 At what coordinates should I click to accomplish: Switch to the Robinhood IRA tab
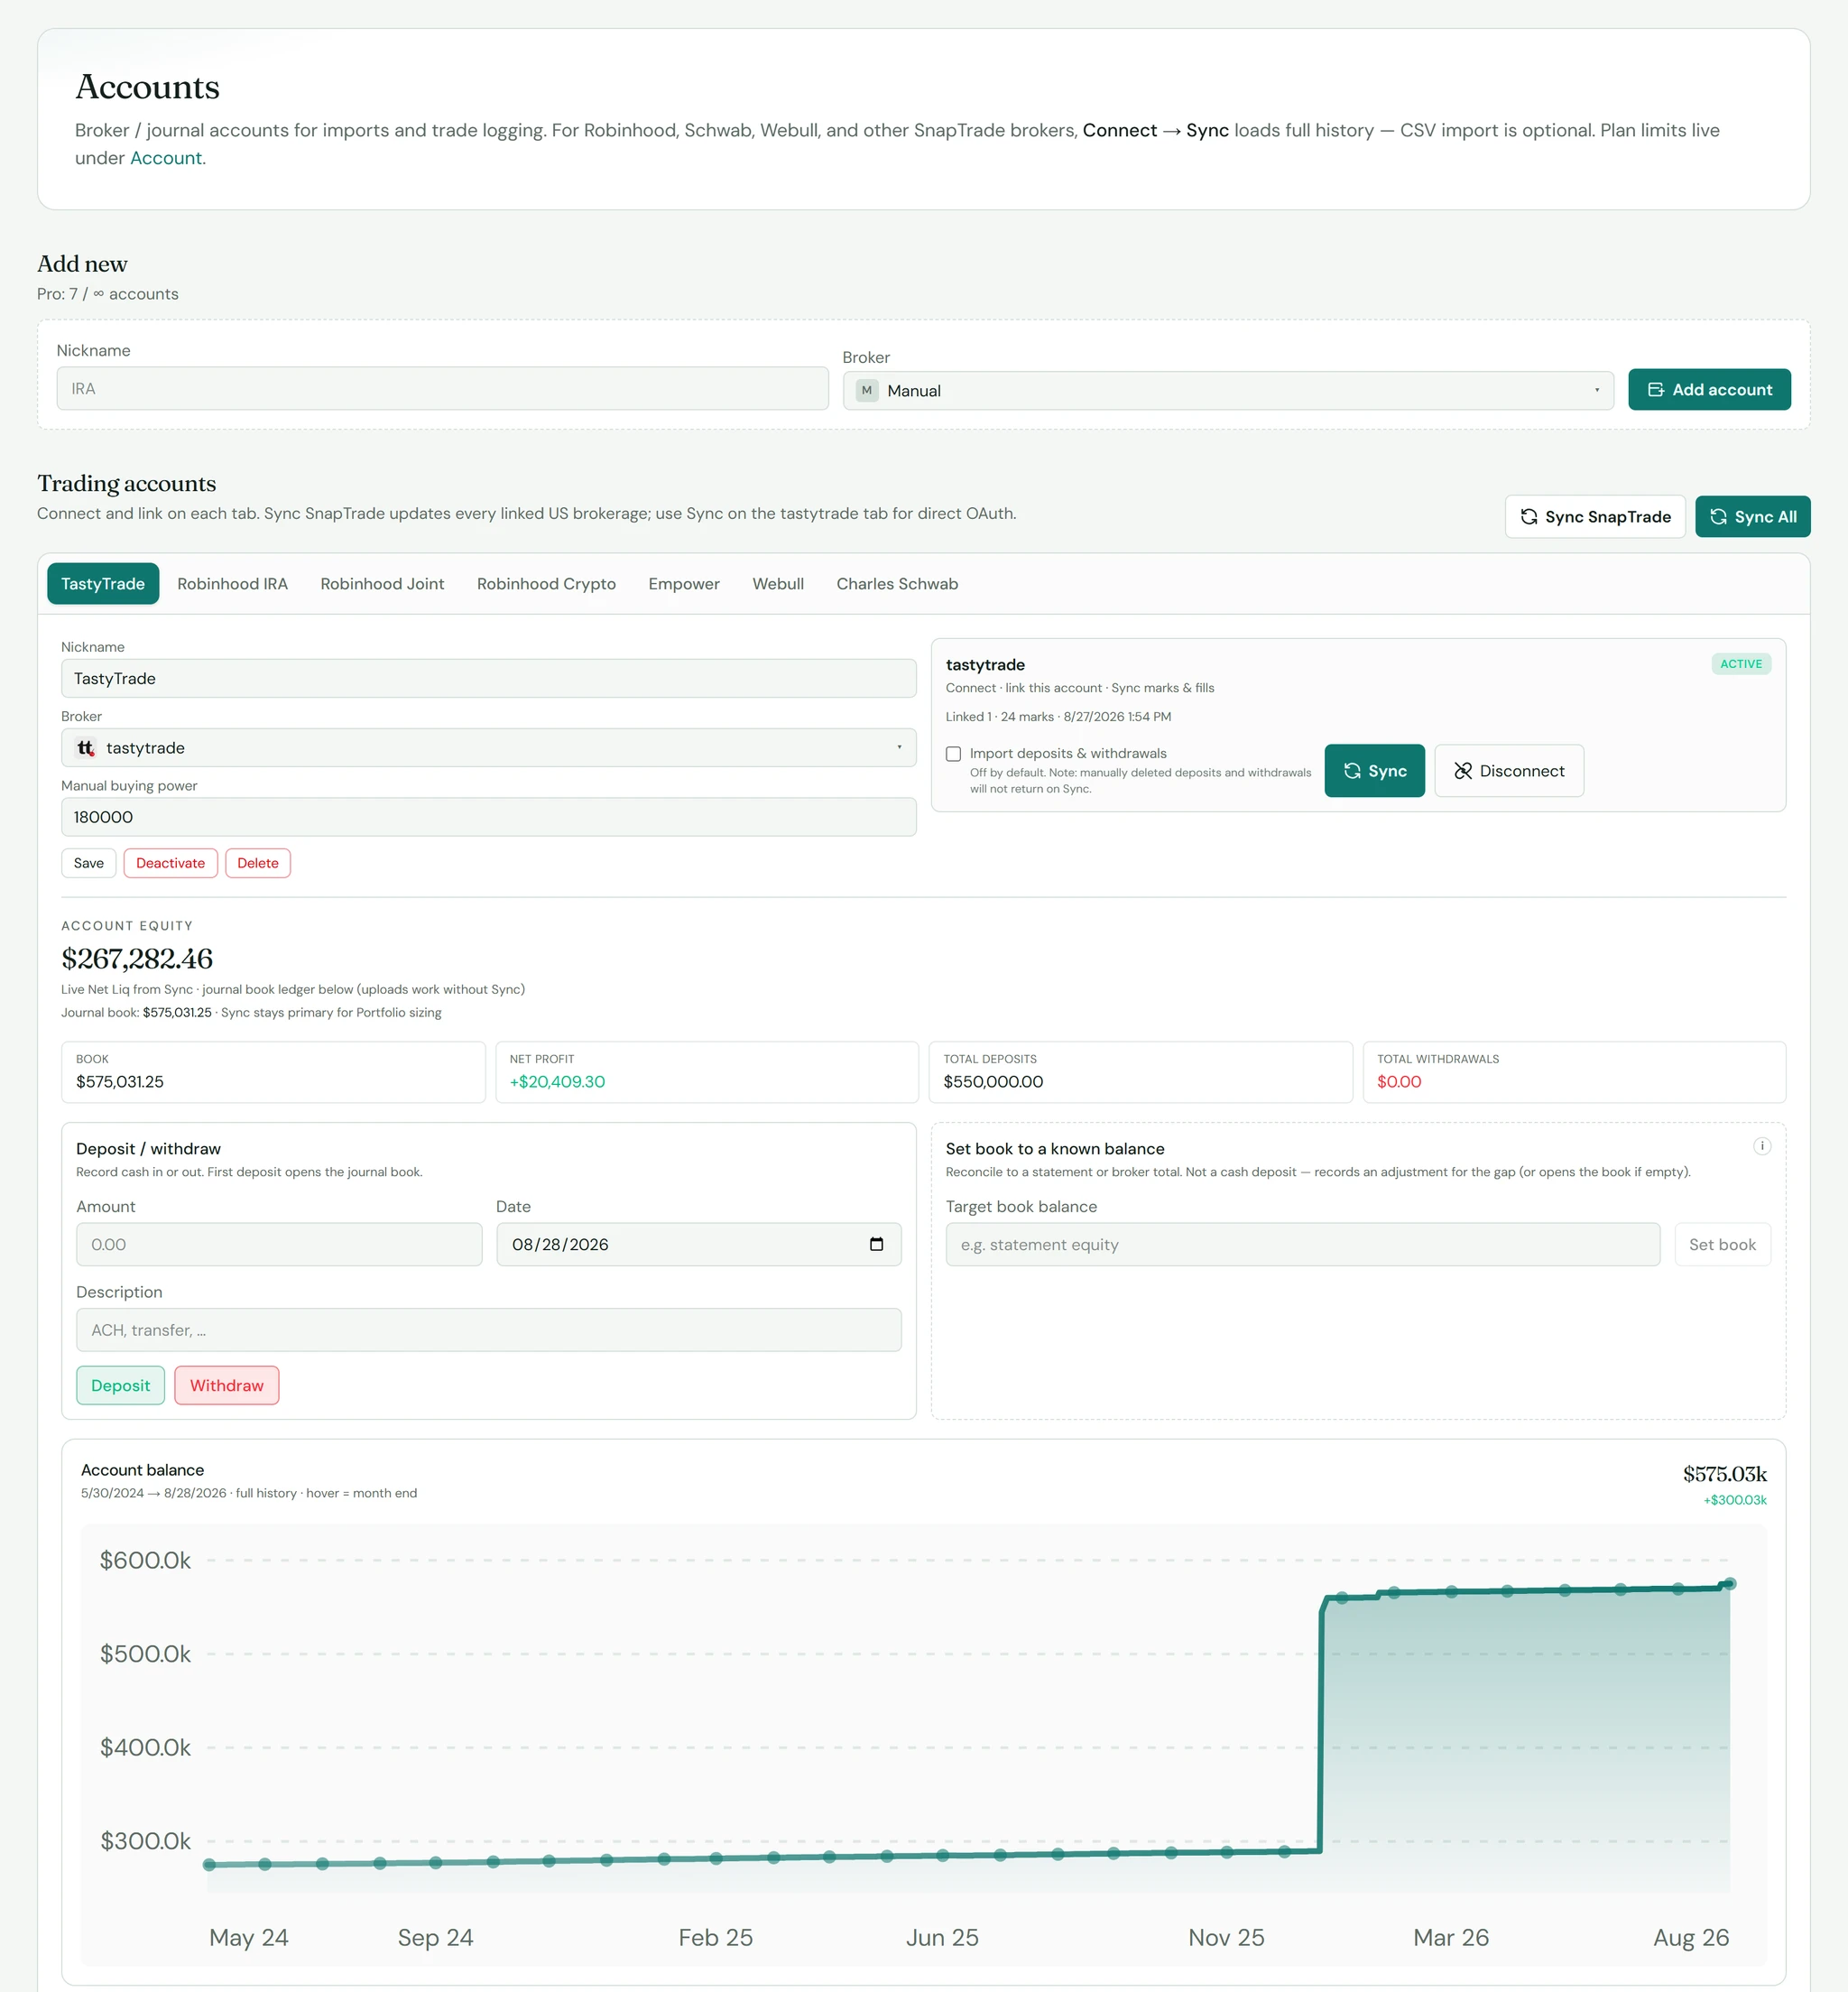coord(232,584)
